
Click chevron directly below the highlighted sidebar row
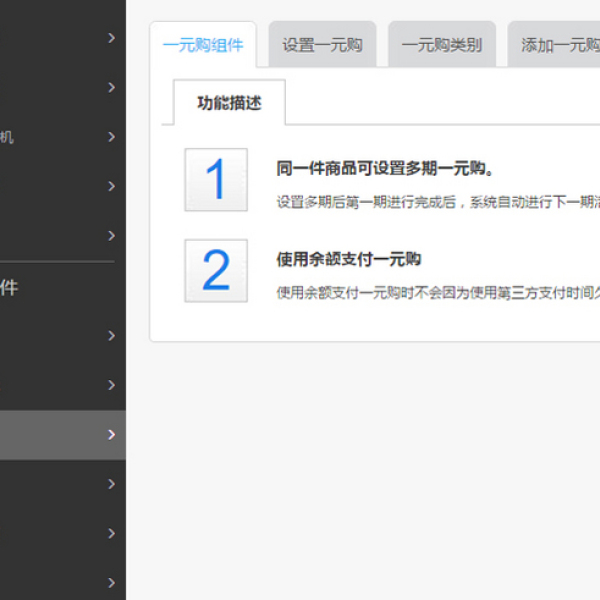[x=111, y=484]
